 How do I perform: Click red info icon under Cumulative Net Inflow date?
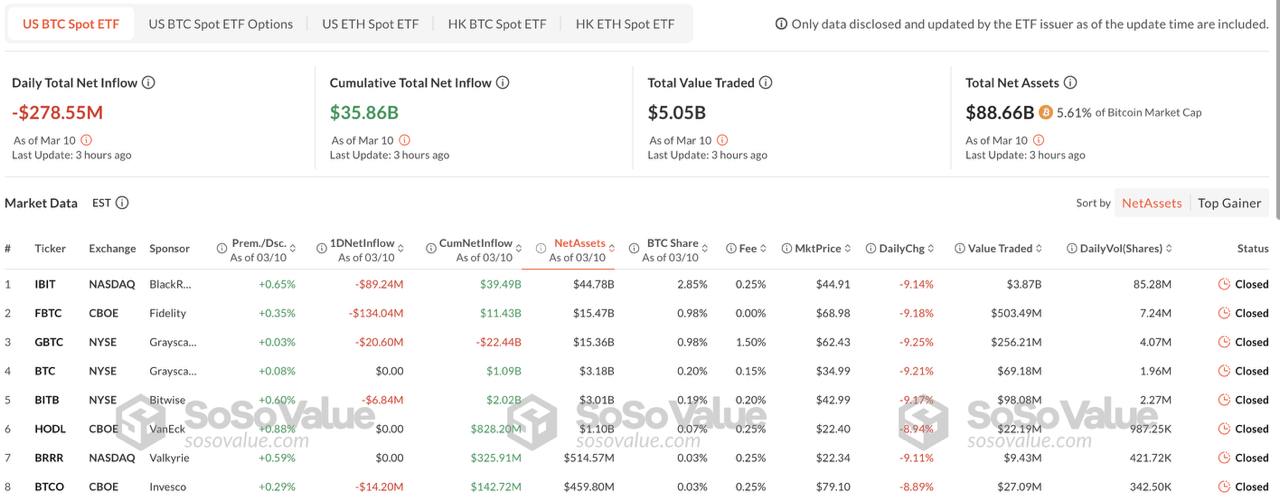pyautogui.click(x=404, y=141)
